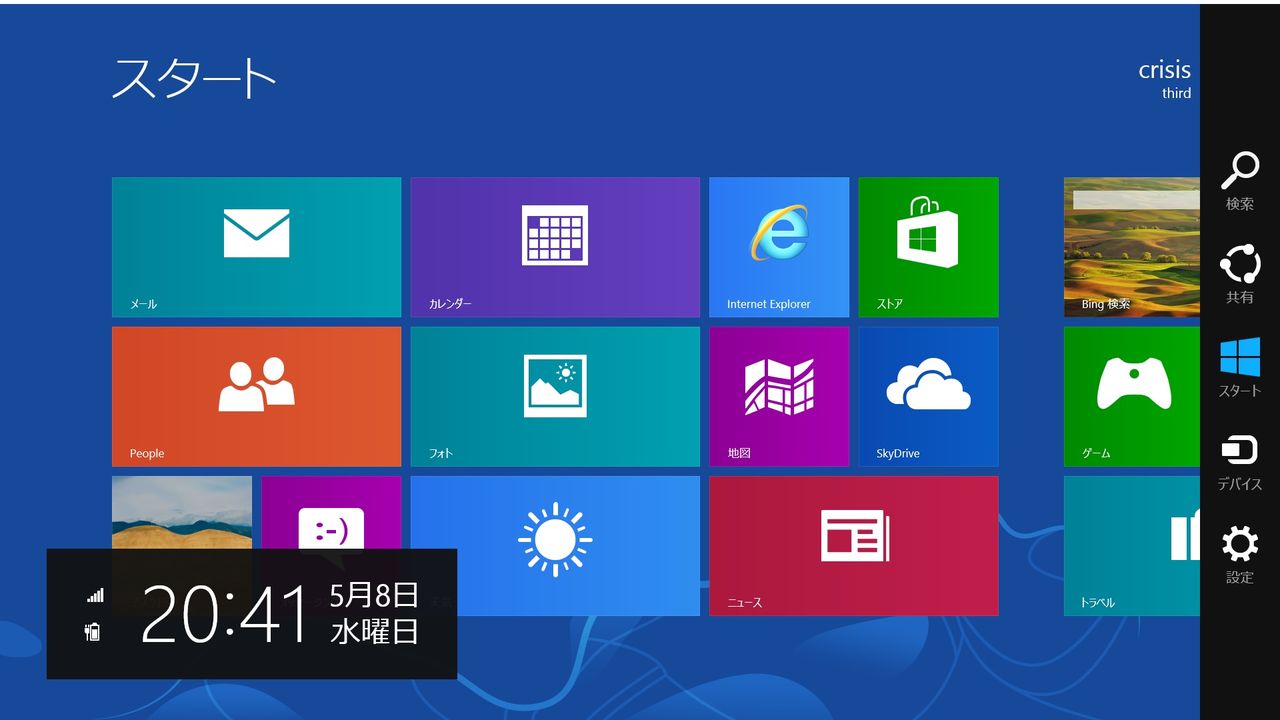Click the date text 5月8日

[x=374, y=595]
